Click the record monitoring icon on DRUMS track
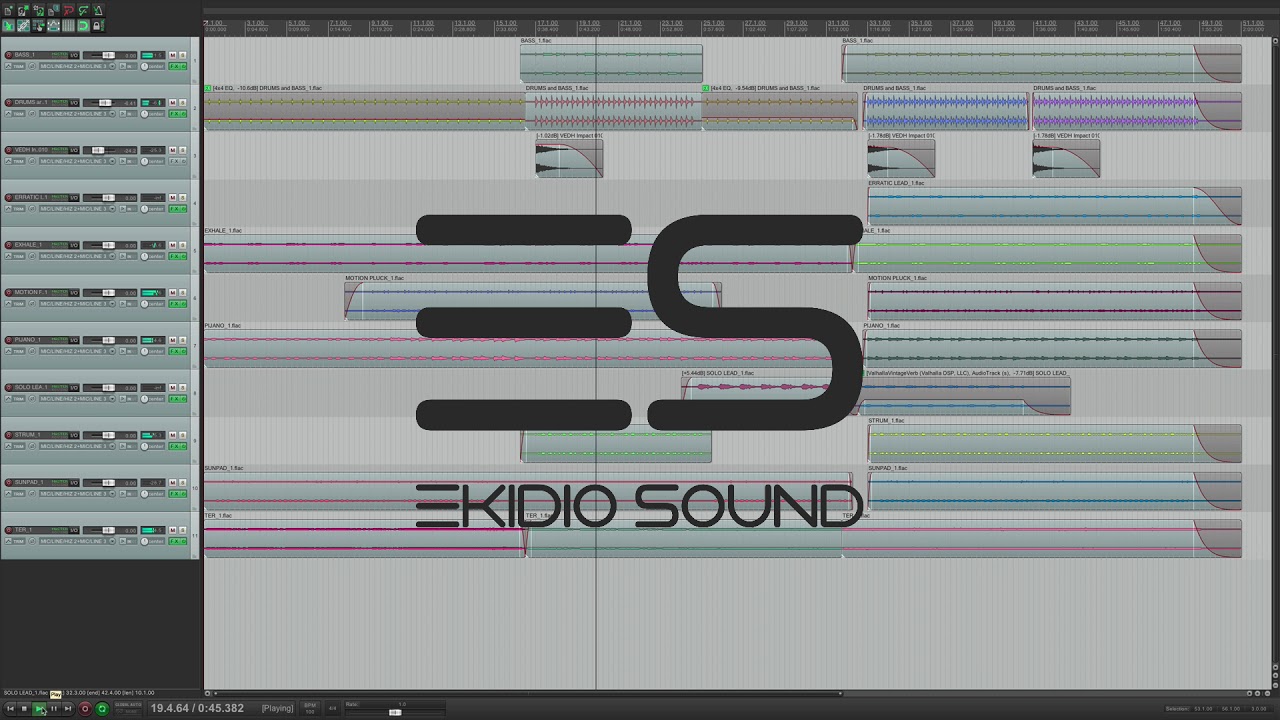This screenshot has height=720, width=1280. click(122, 114)
